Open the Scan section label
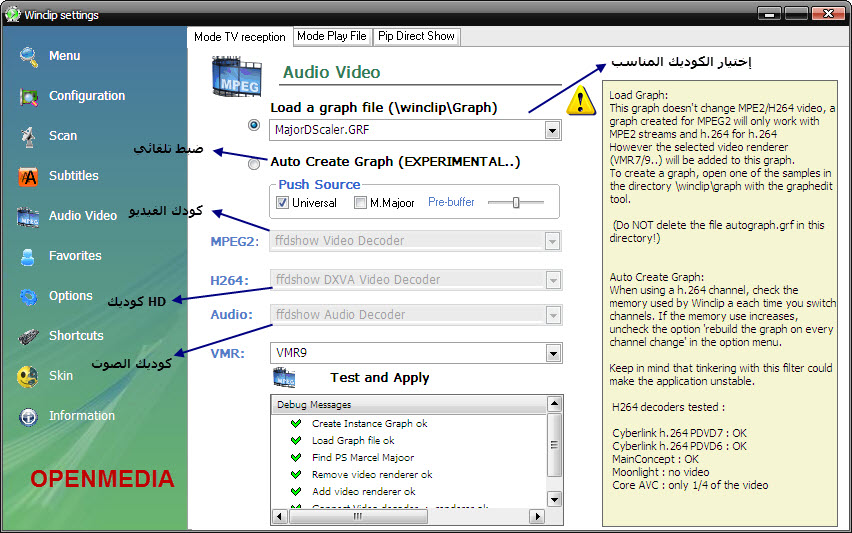 (x=63, y=136)
